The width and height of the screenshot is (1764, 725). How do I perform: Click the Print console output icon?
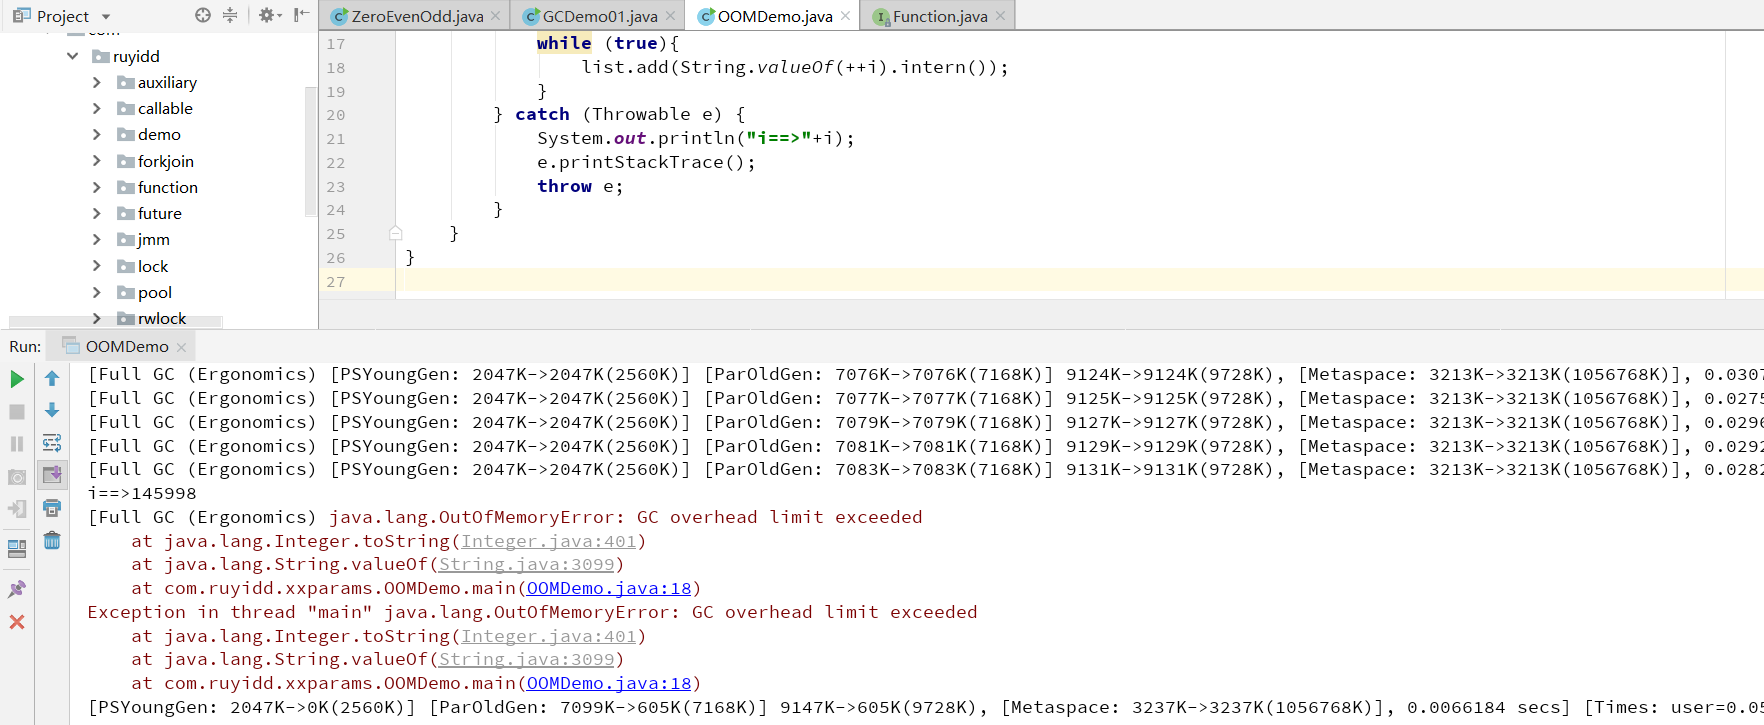click(52, 508)
